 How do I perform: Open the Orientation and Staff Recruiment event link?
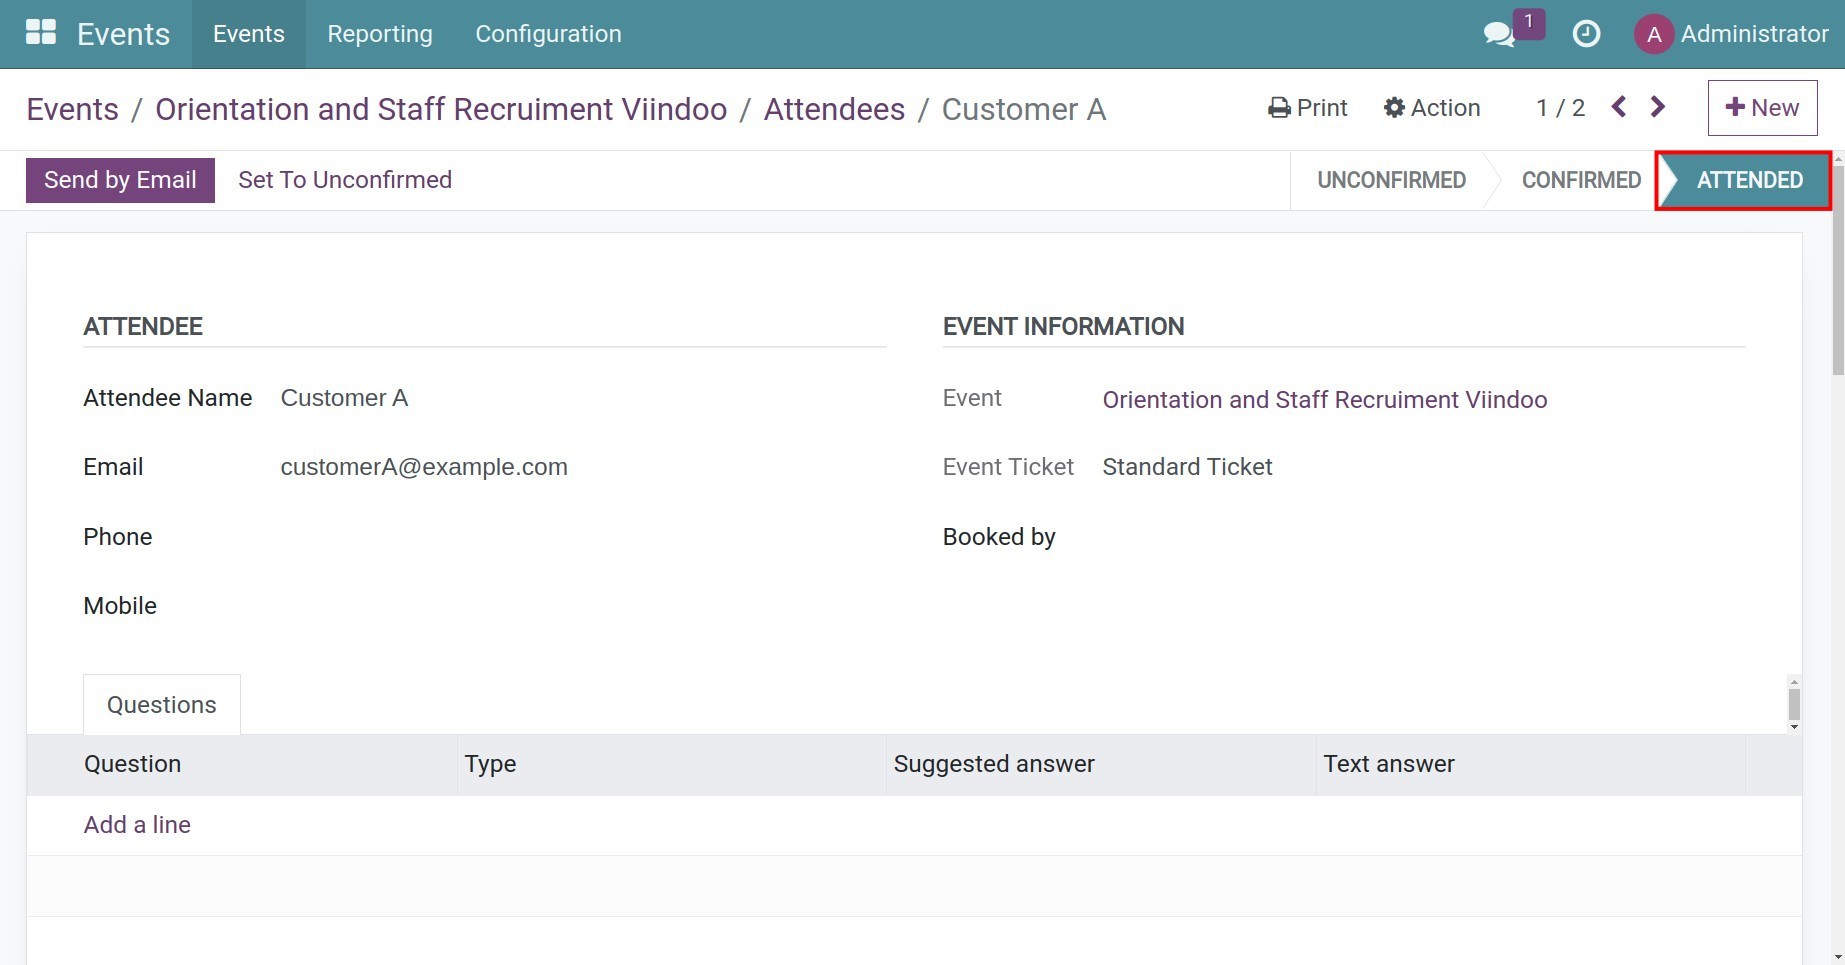pos(1324,400)
